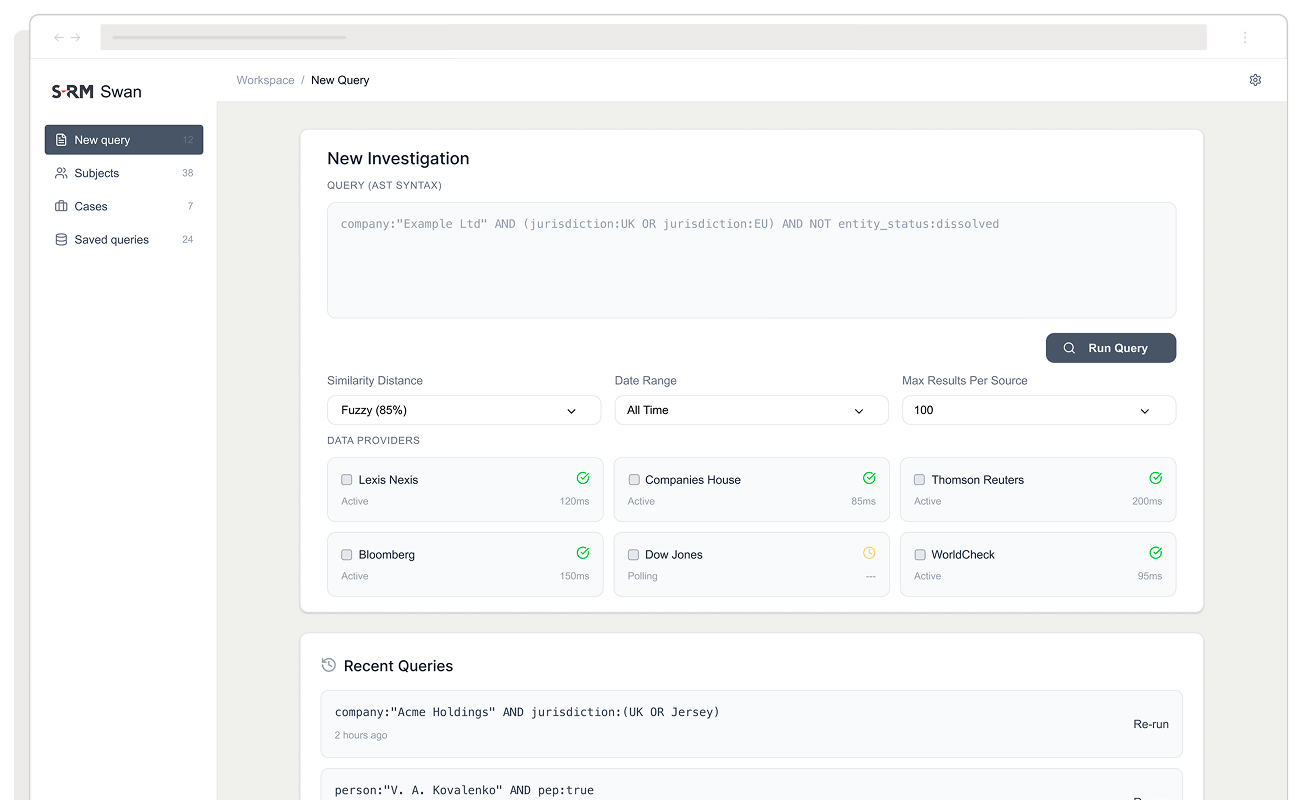The image size is (1300, 800).
Task: Click the 2 hours ago timestamp
Action: (361, 735)
